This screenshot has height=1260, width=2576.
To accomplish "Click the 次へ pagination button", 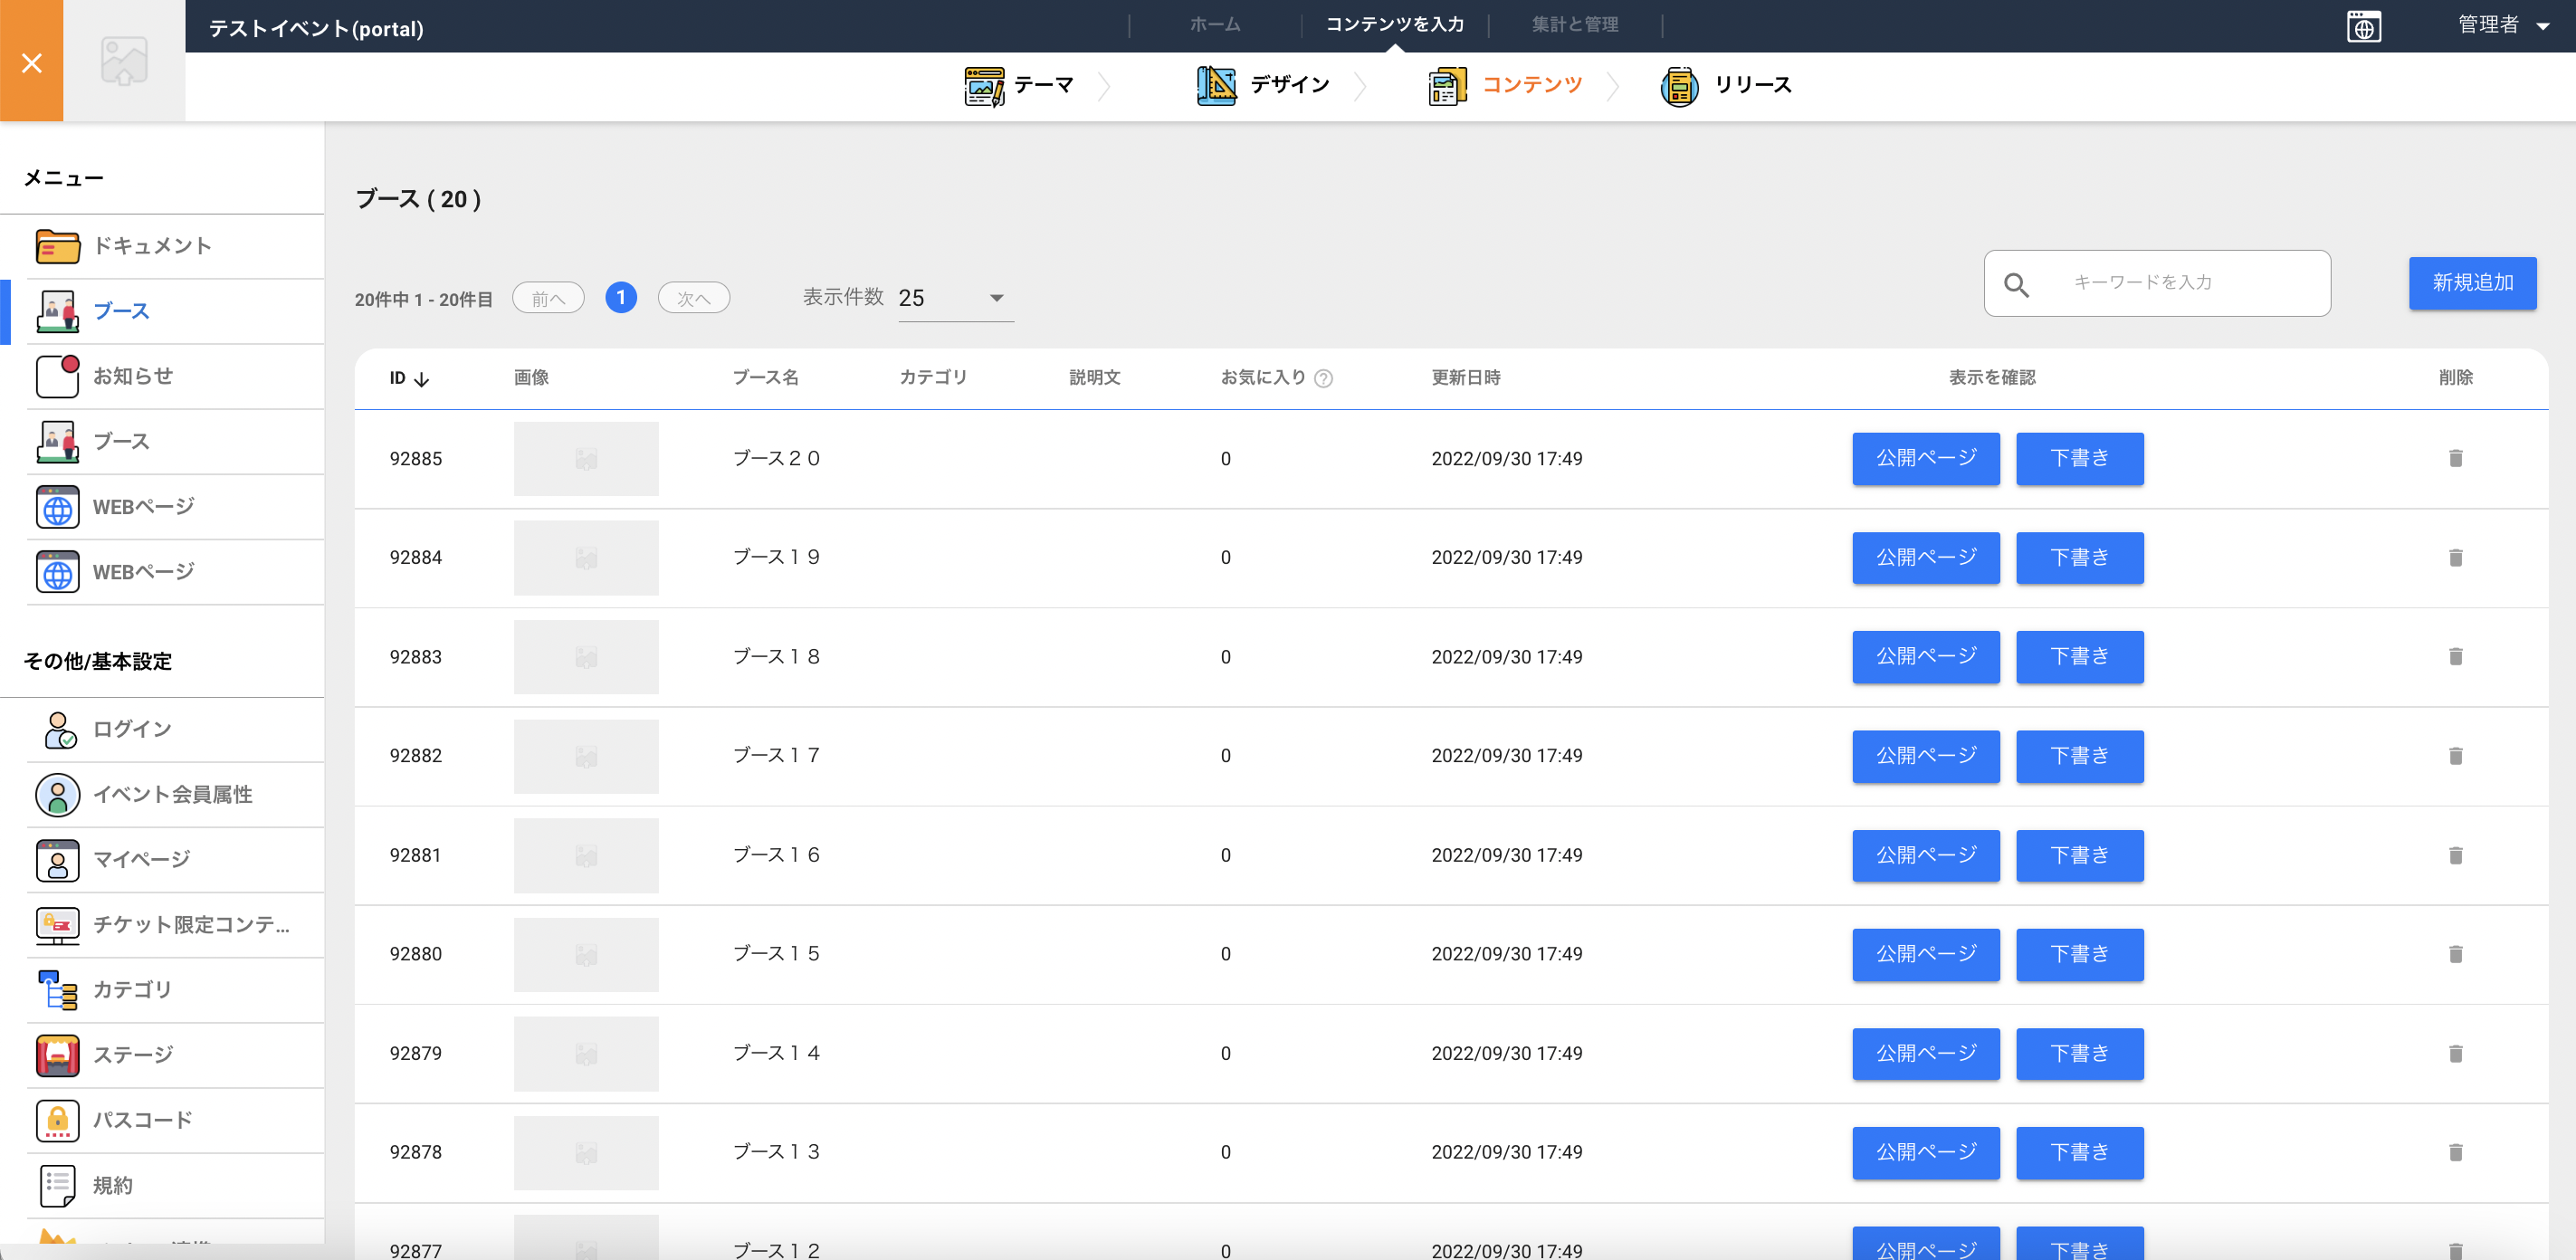I will pyautogui.click(x=694, y=298).
